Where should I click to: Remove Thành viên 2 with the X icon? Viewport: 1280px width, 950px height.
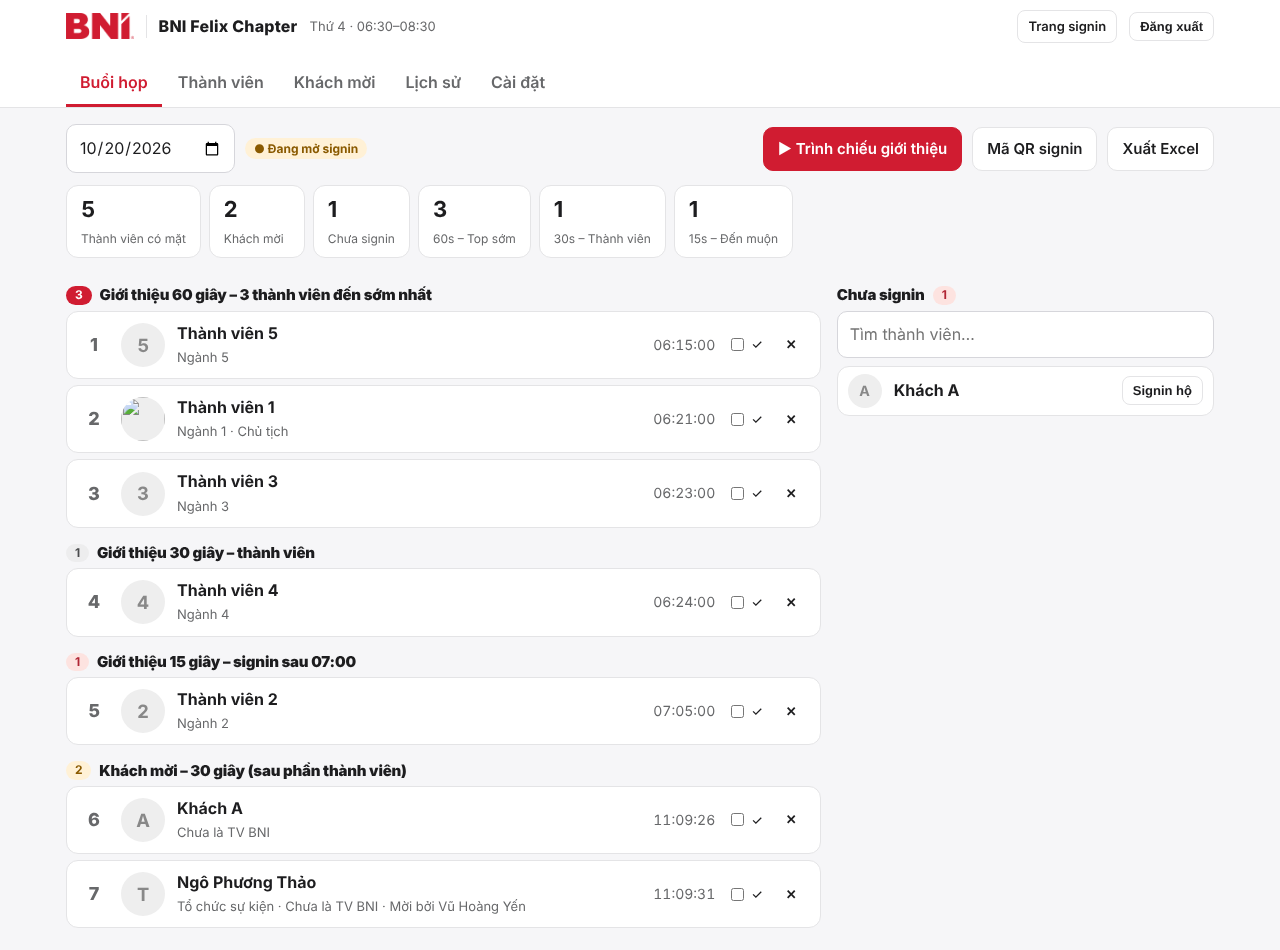[x=791, y=711]
